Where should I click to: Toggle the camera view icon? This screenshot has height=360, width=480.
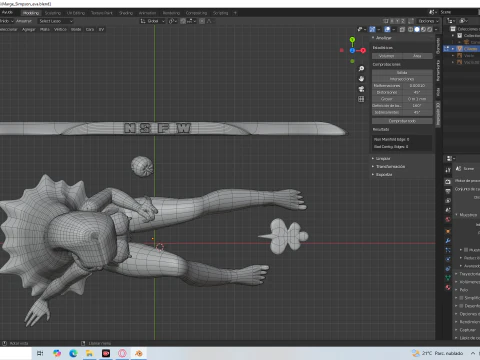click(x=361, y=89)
